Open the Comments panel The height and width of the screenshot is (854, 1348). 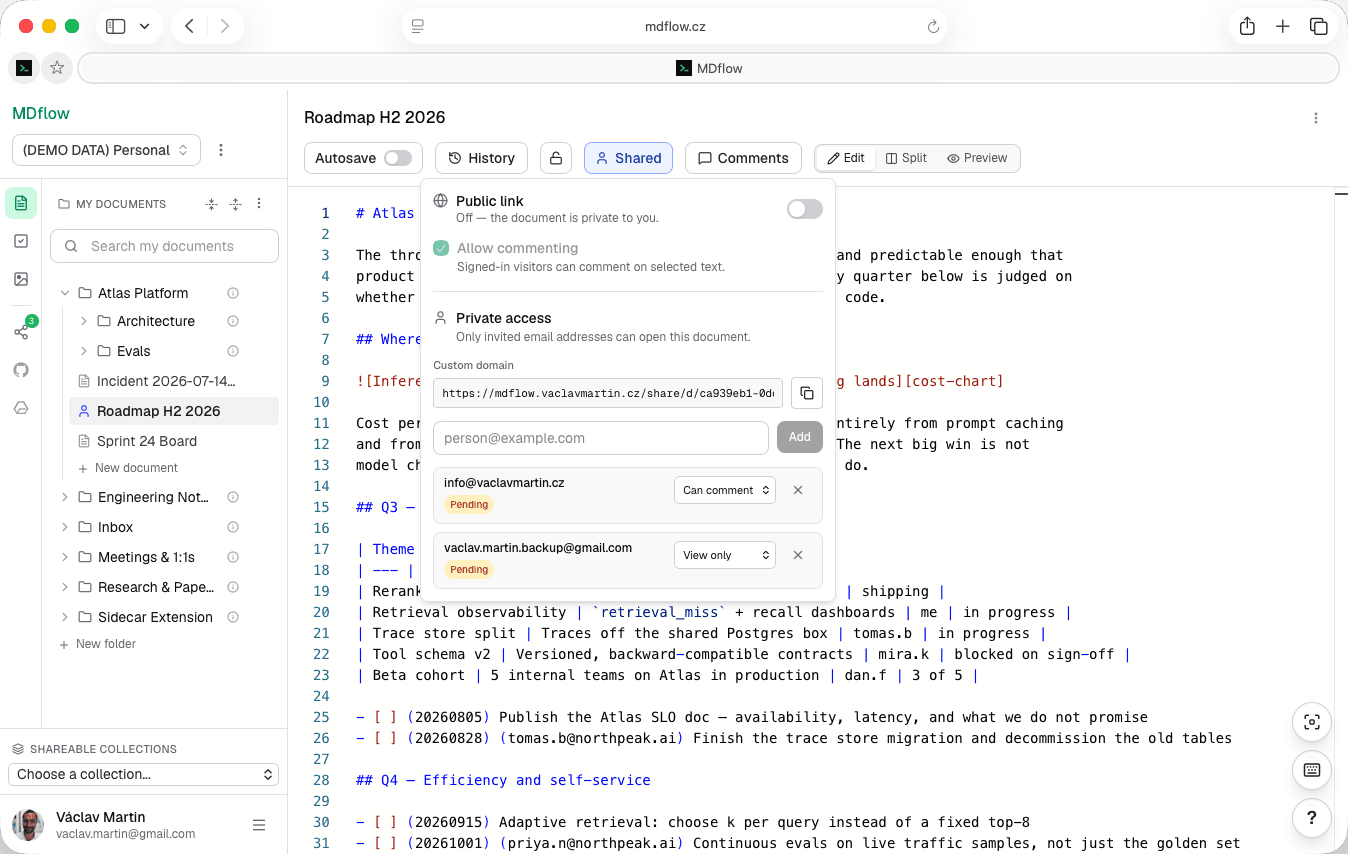tap(743, 158)
